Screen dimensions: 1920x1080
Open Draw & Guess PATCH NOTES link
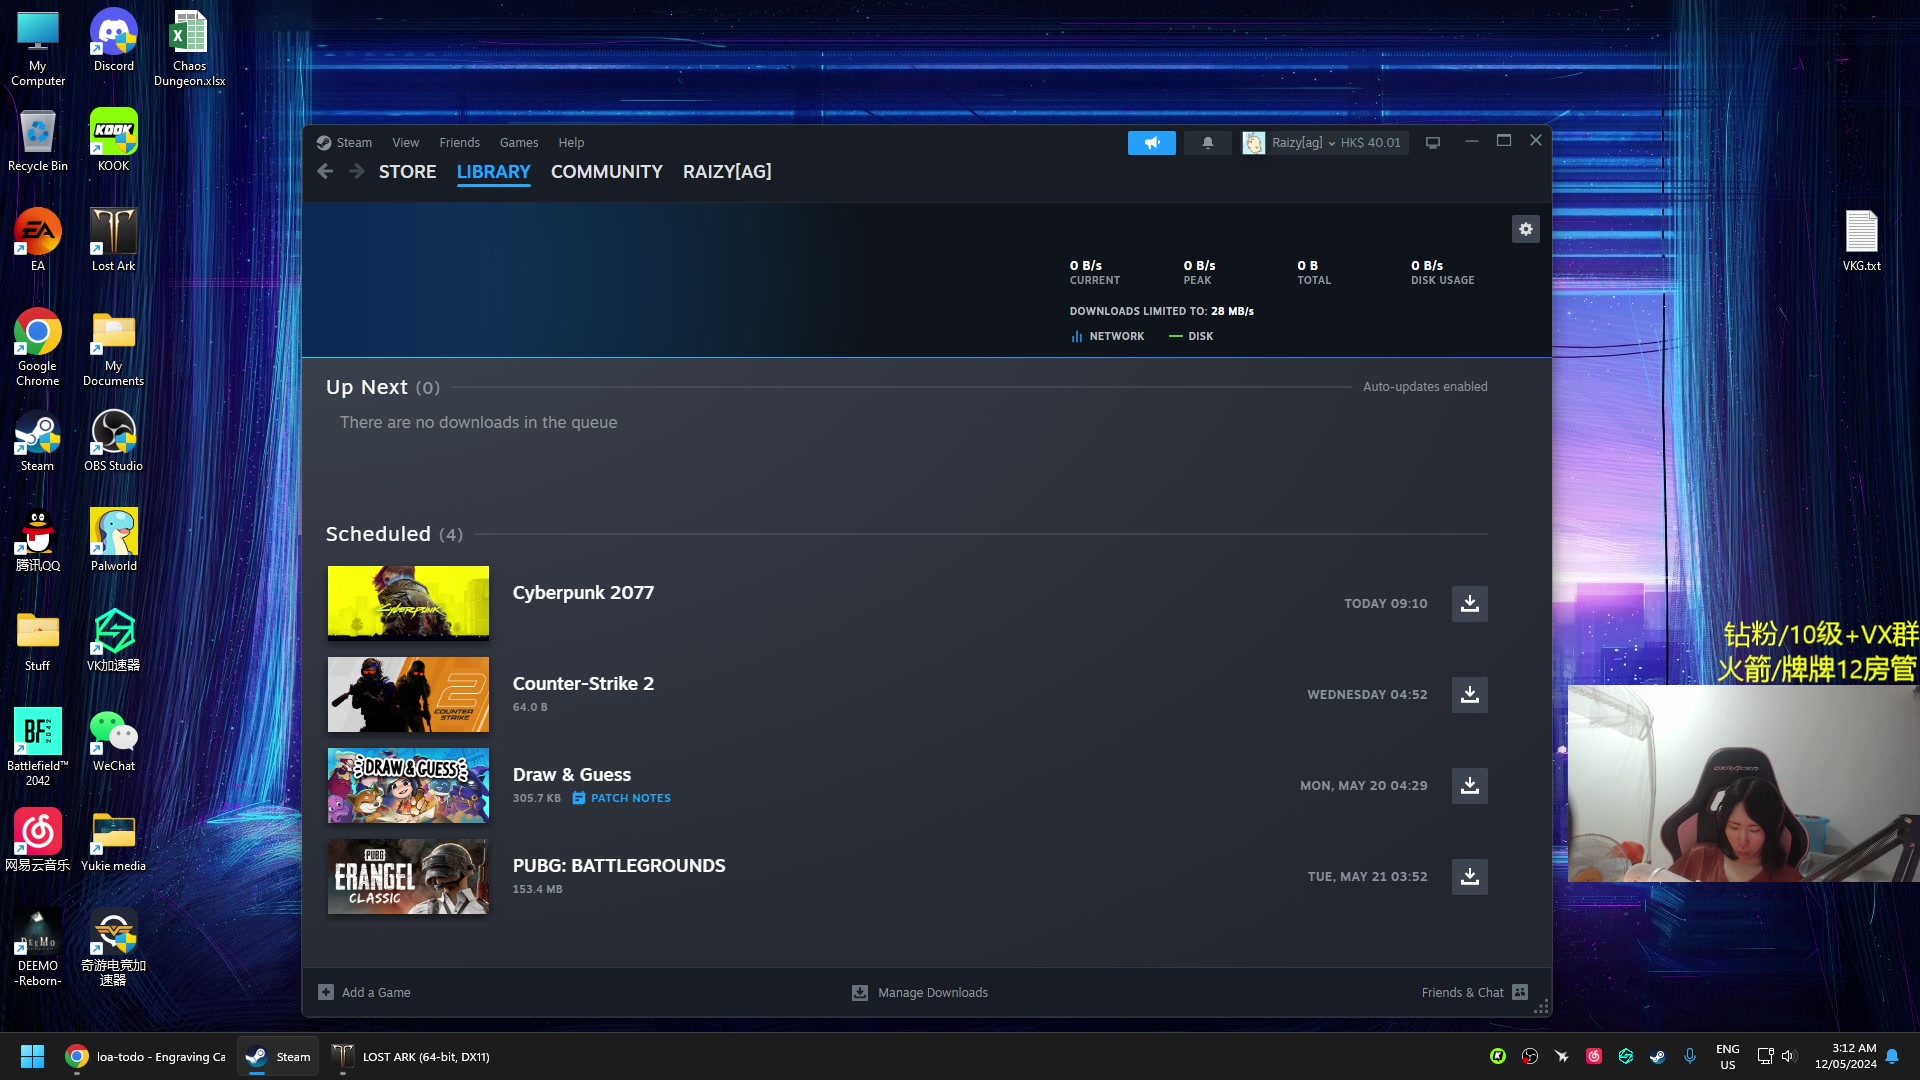click(621, 798)
